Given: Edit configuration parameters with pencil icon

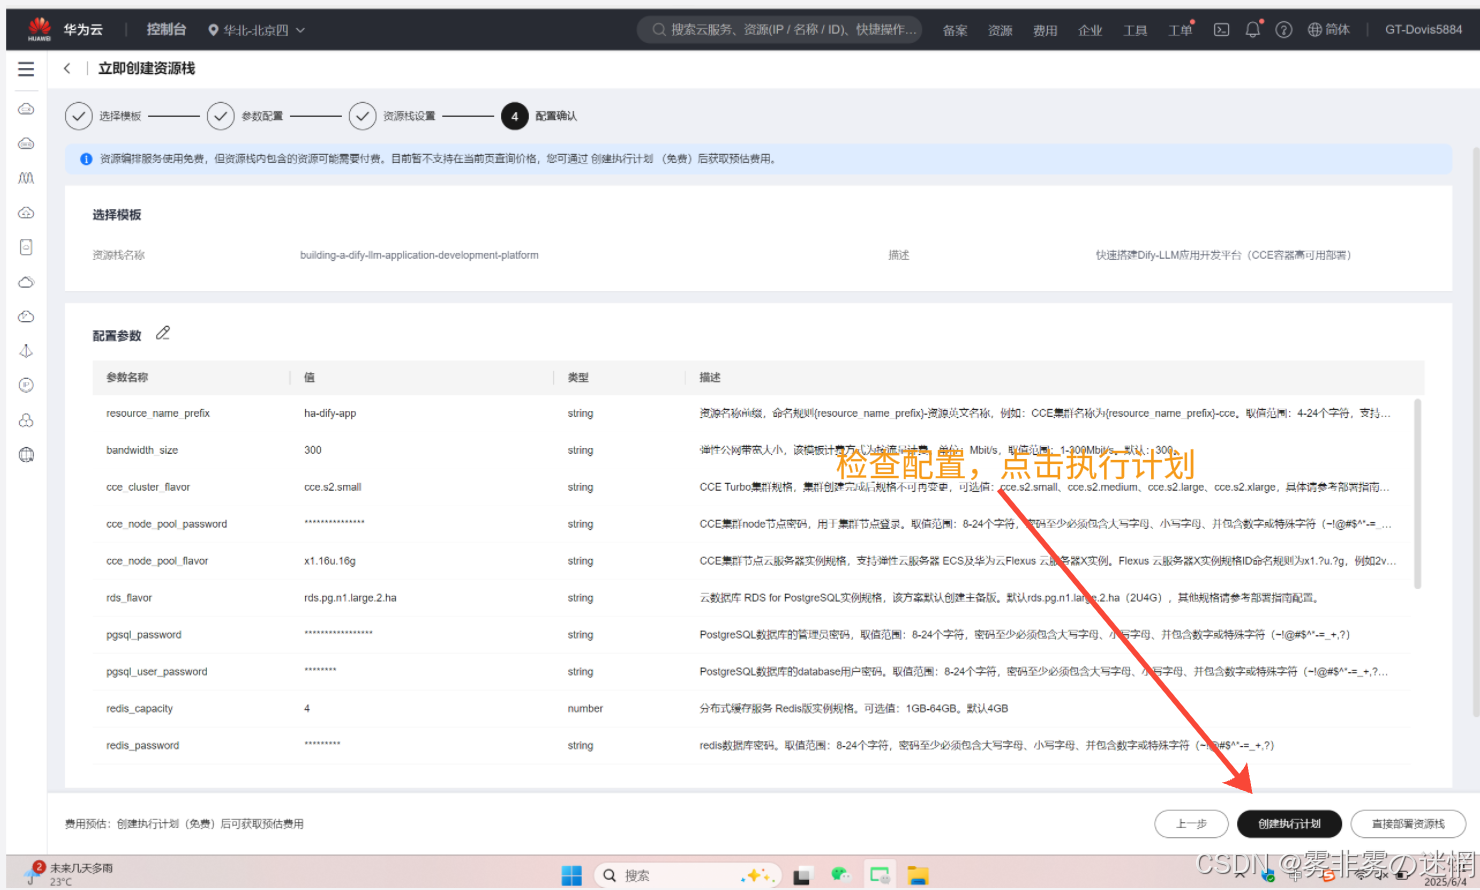Looking at the screenshot, I should [163, 333].
